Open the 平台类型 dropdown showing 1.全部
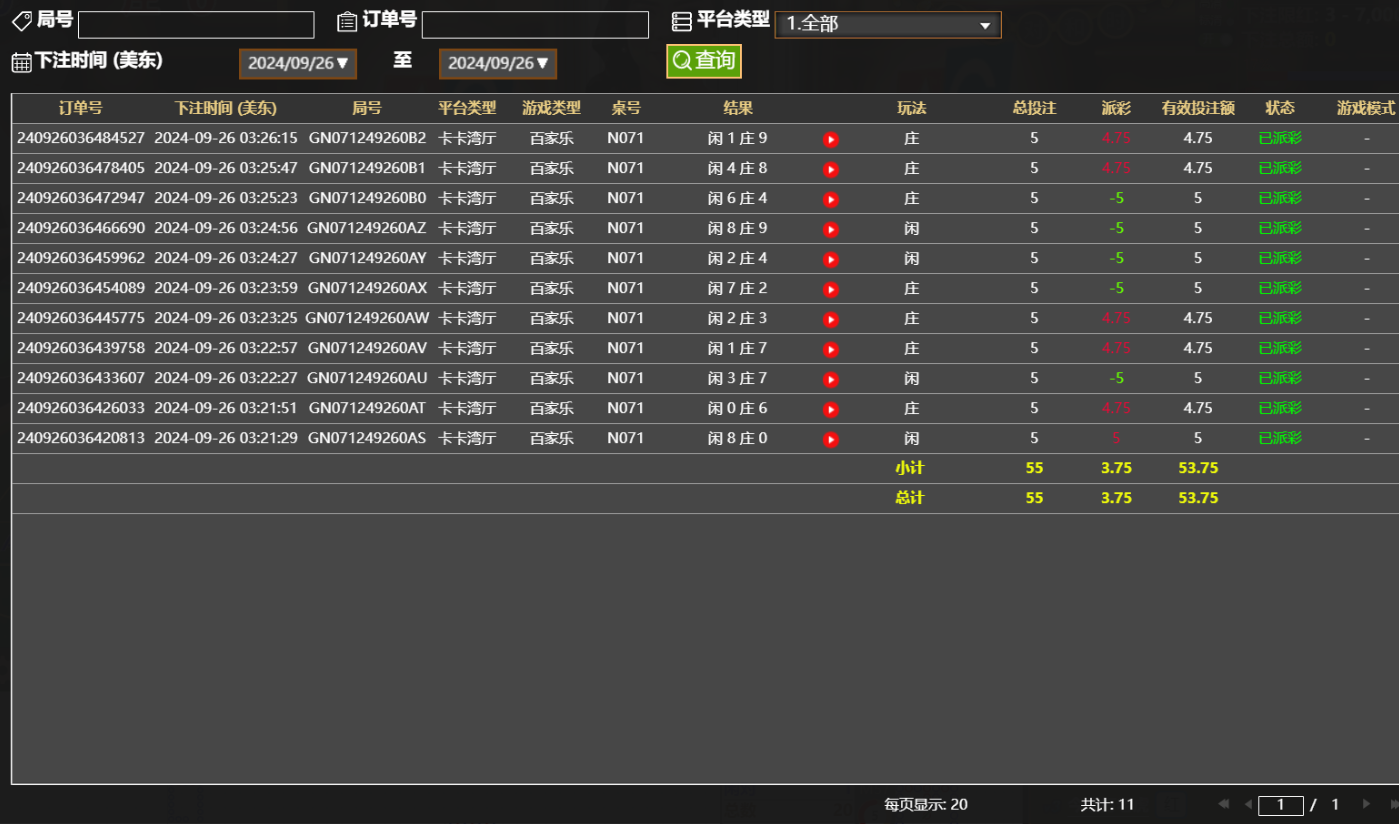Viewport: 1399px width, 824px height. click(887, 24)
